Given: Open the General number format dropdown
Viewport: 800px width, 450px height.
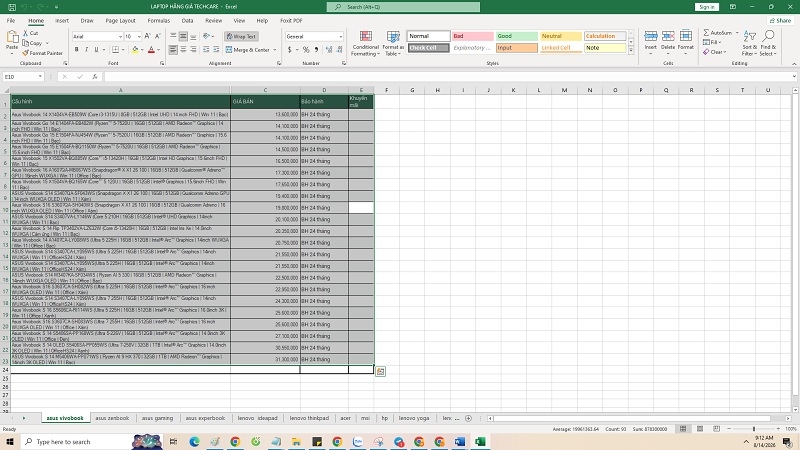Looking at the screenshot, I should pyautogui.click(x=340, y=37).
